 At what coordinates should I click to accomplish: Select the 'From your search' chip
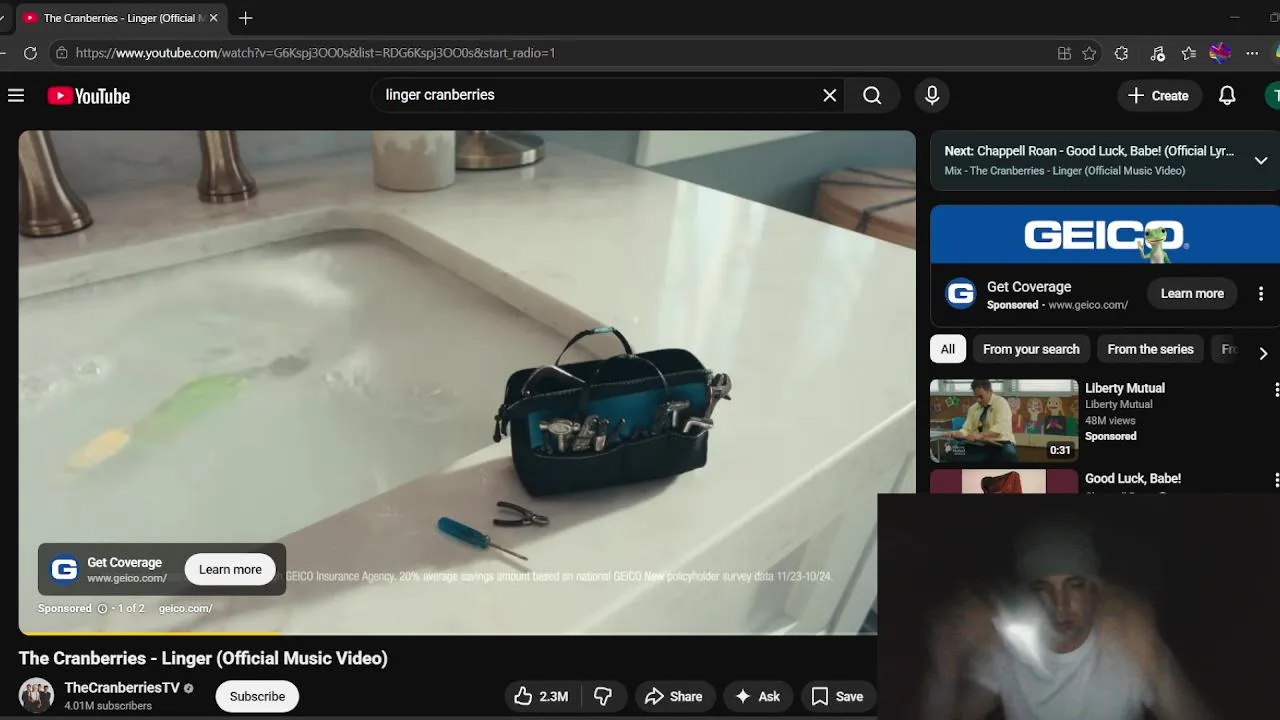(x=1031, y=349)
